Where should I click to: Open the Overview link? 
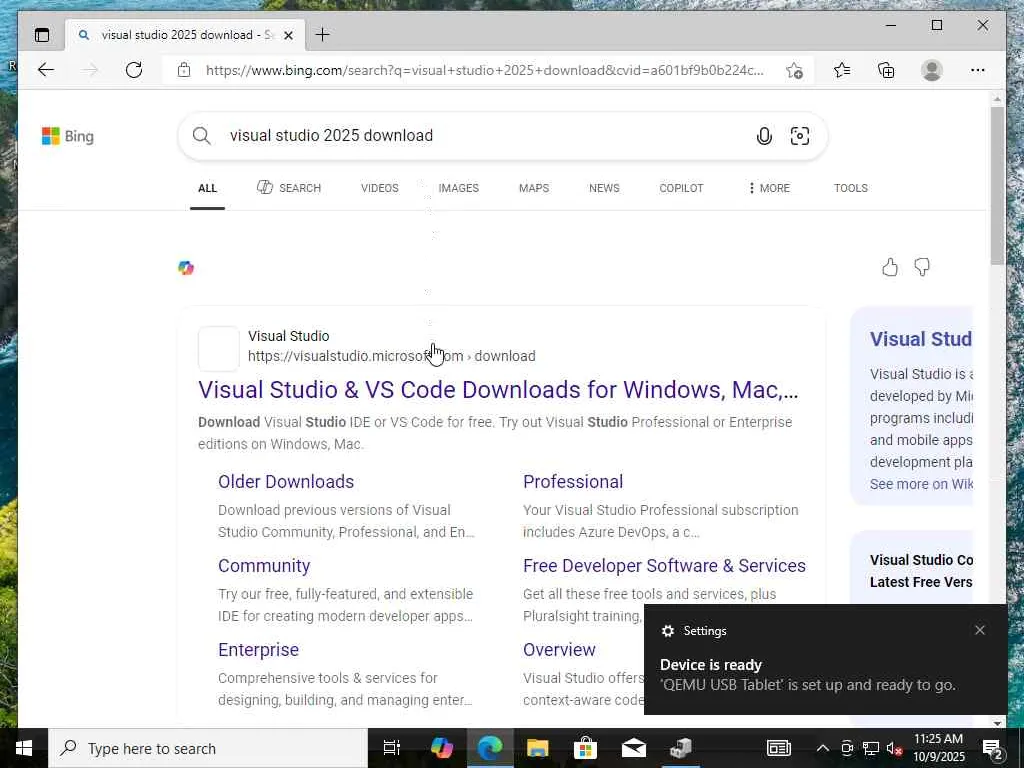559,650
